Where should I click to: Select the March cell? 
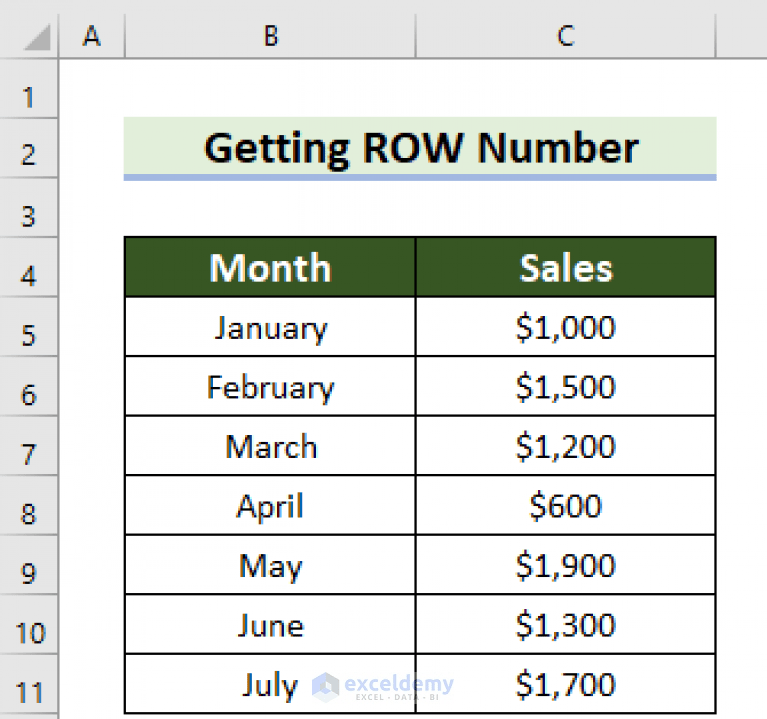[270, 446]
